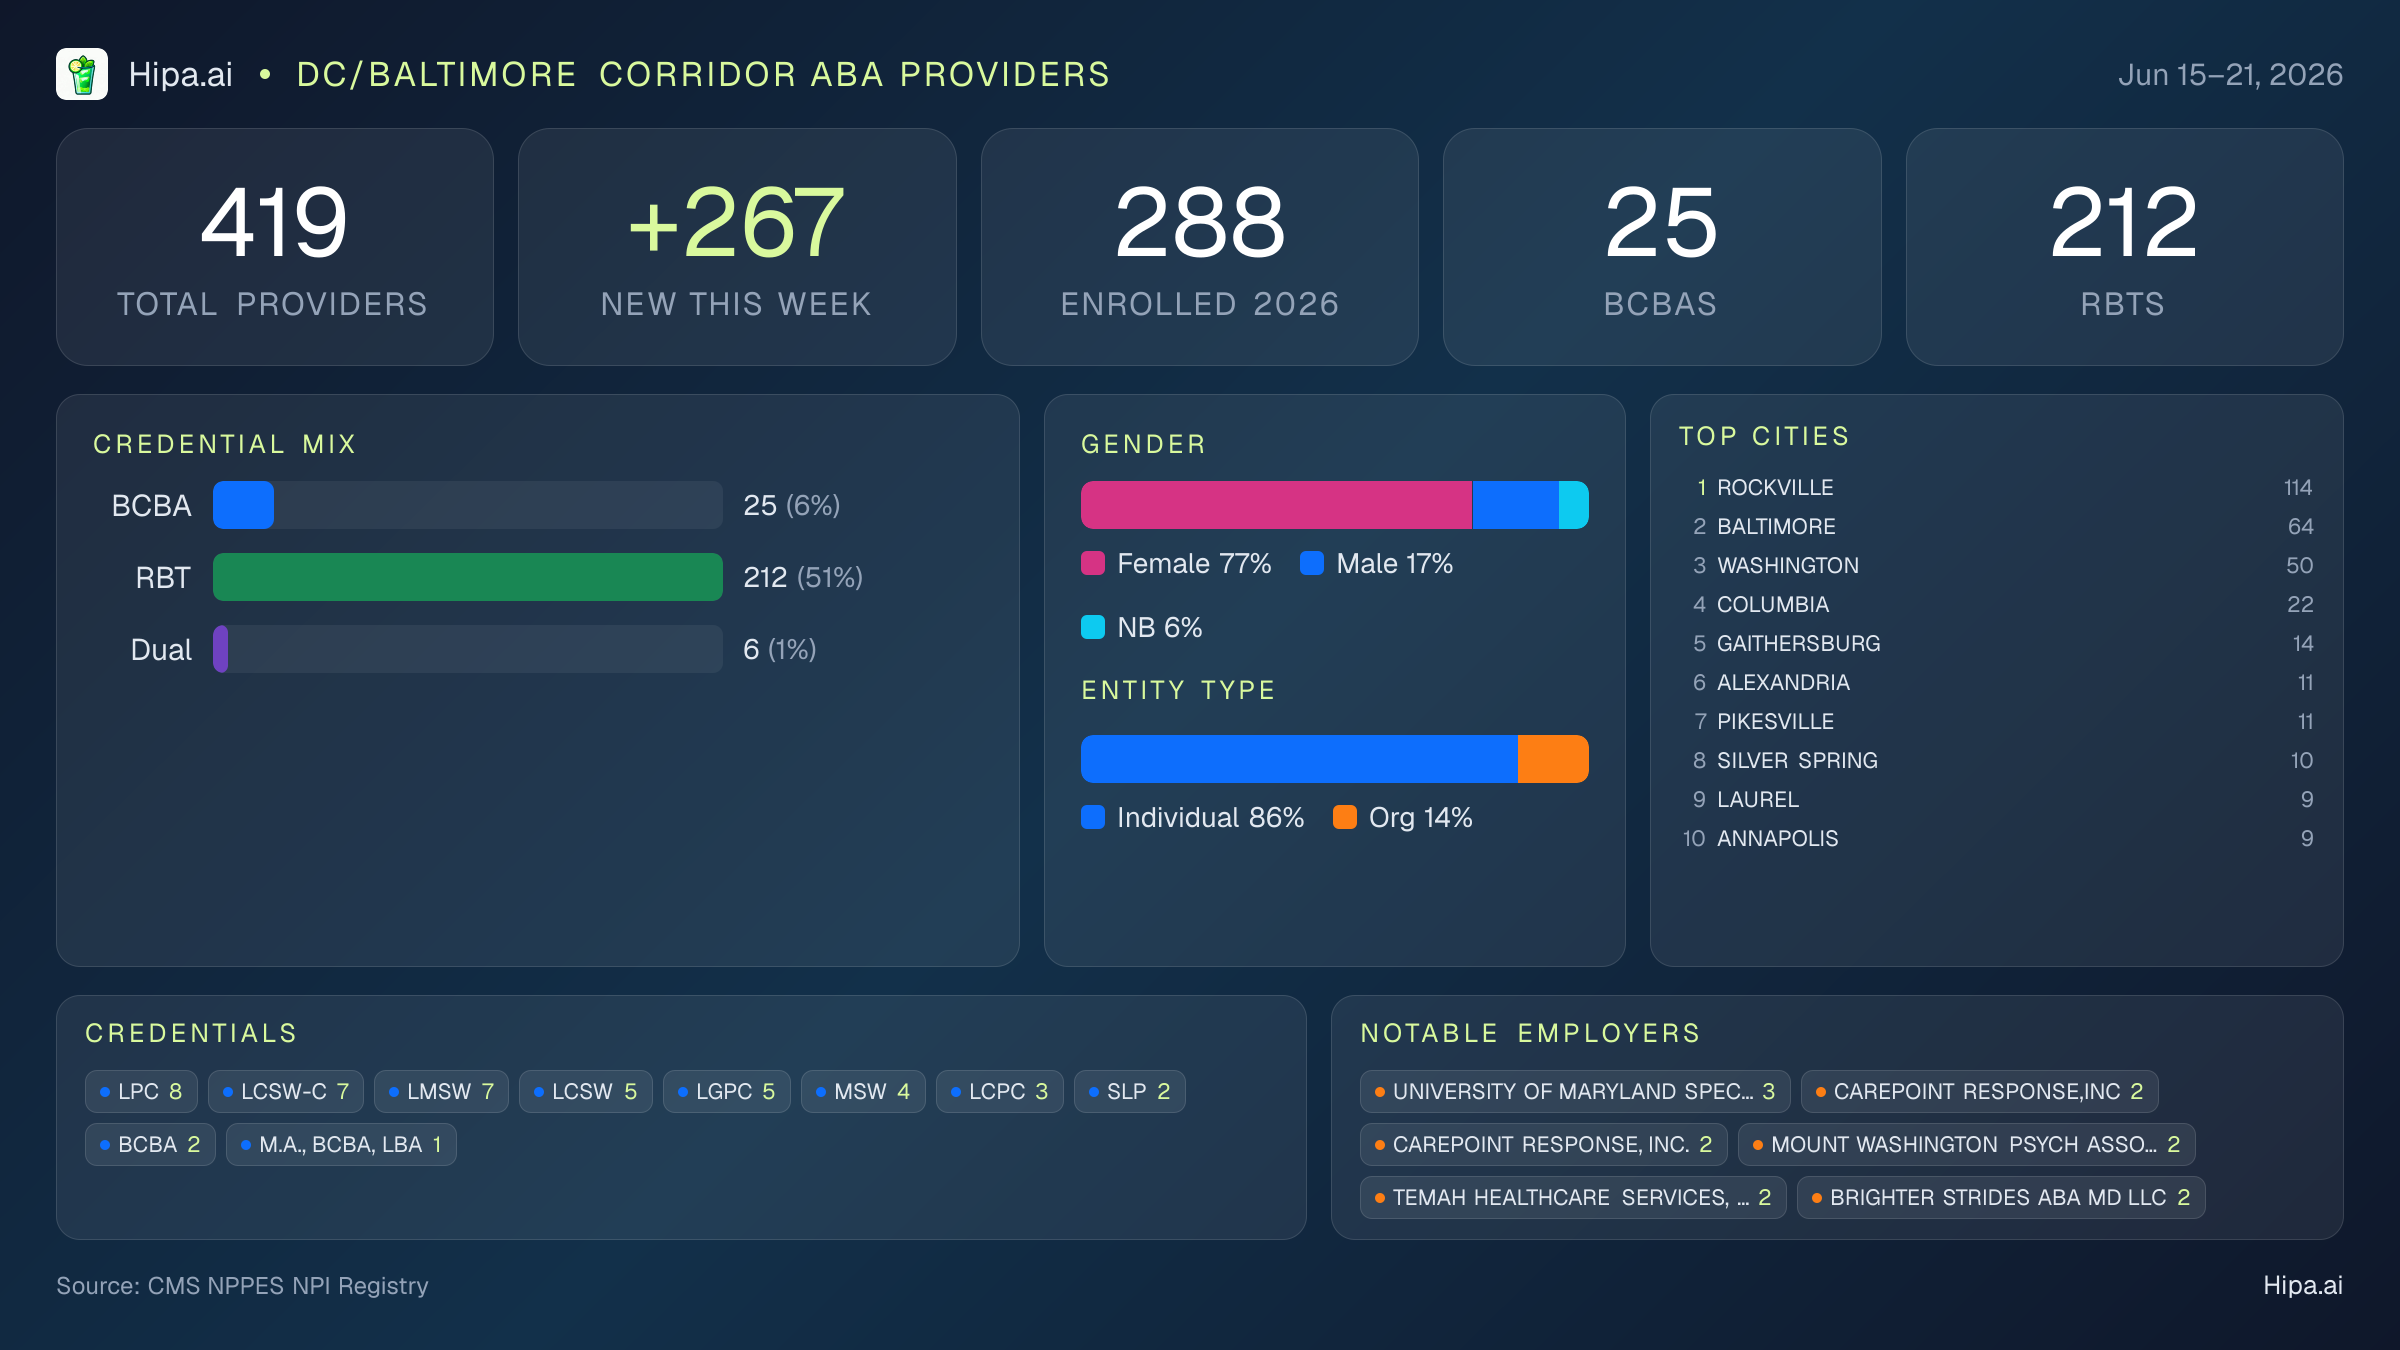Click the Carepoint Response,Inc 2 employer chip
Viewport: 2400px width, 1350px height.
1979,1091
